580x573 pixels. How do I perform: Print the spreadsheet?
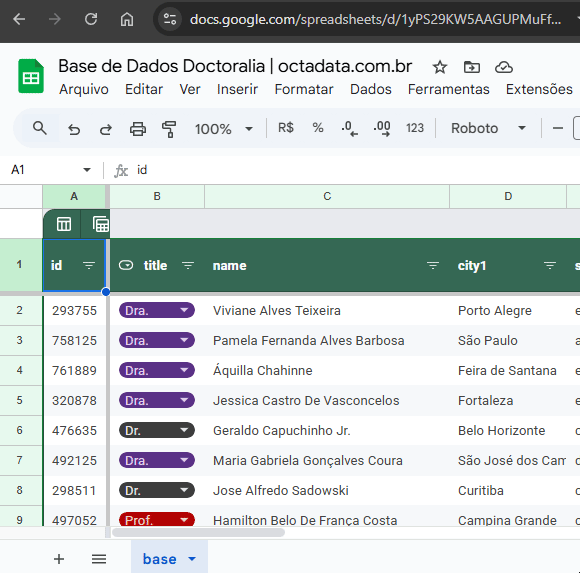138,129
